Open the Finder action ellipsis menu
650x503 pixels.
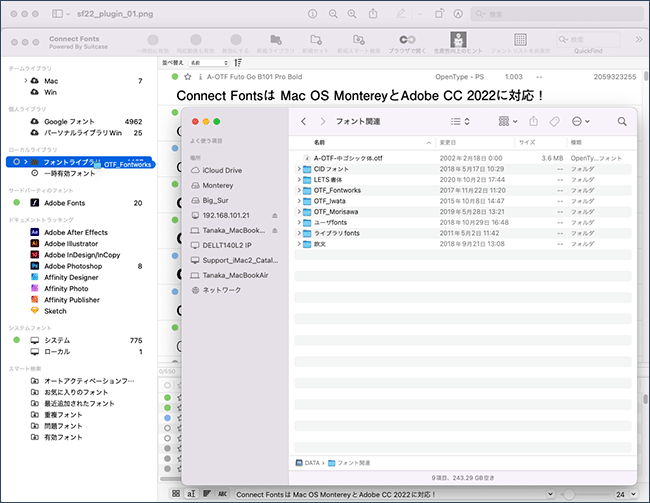tap(580, 121)
